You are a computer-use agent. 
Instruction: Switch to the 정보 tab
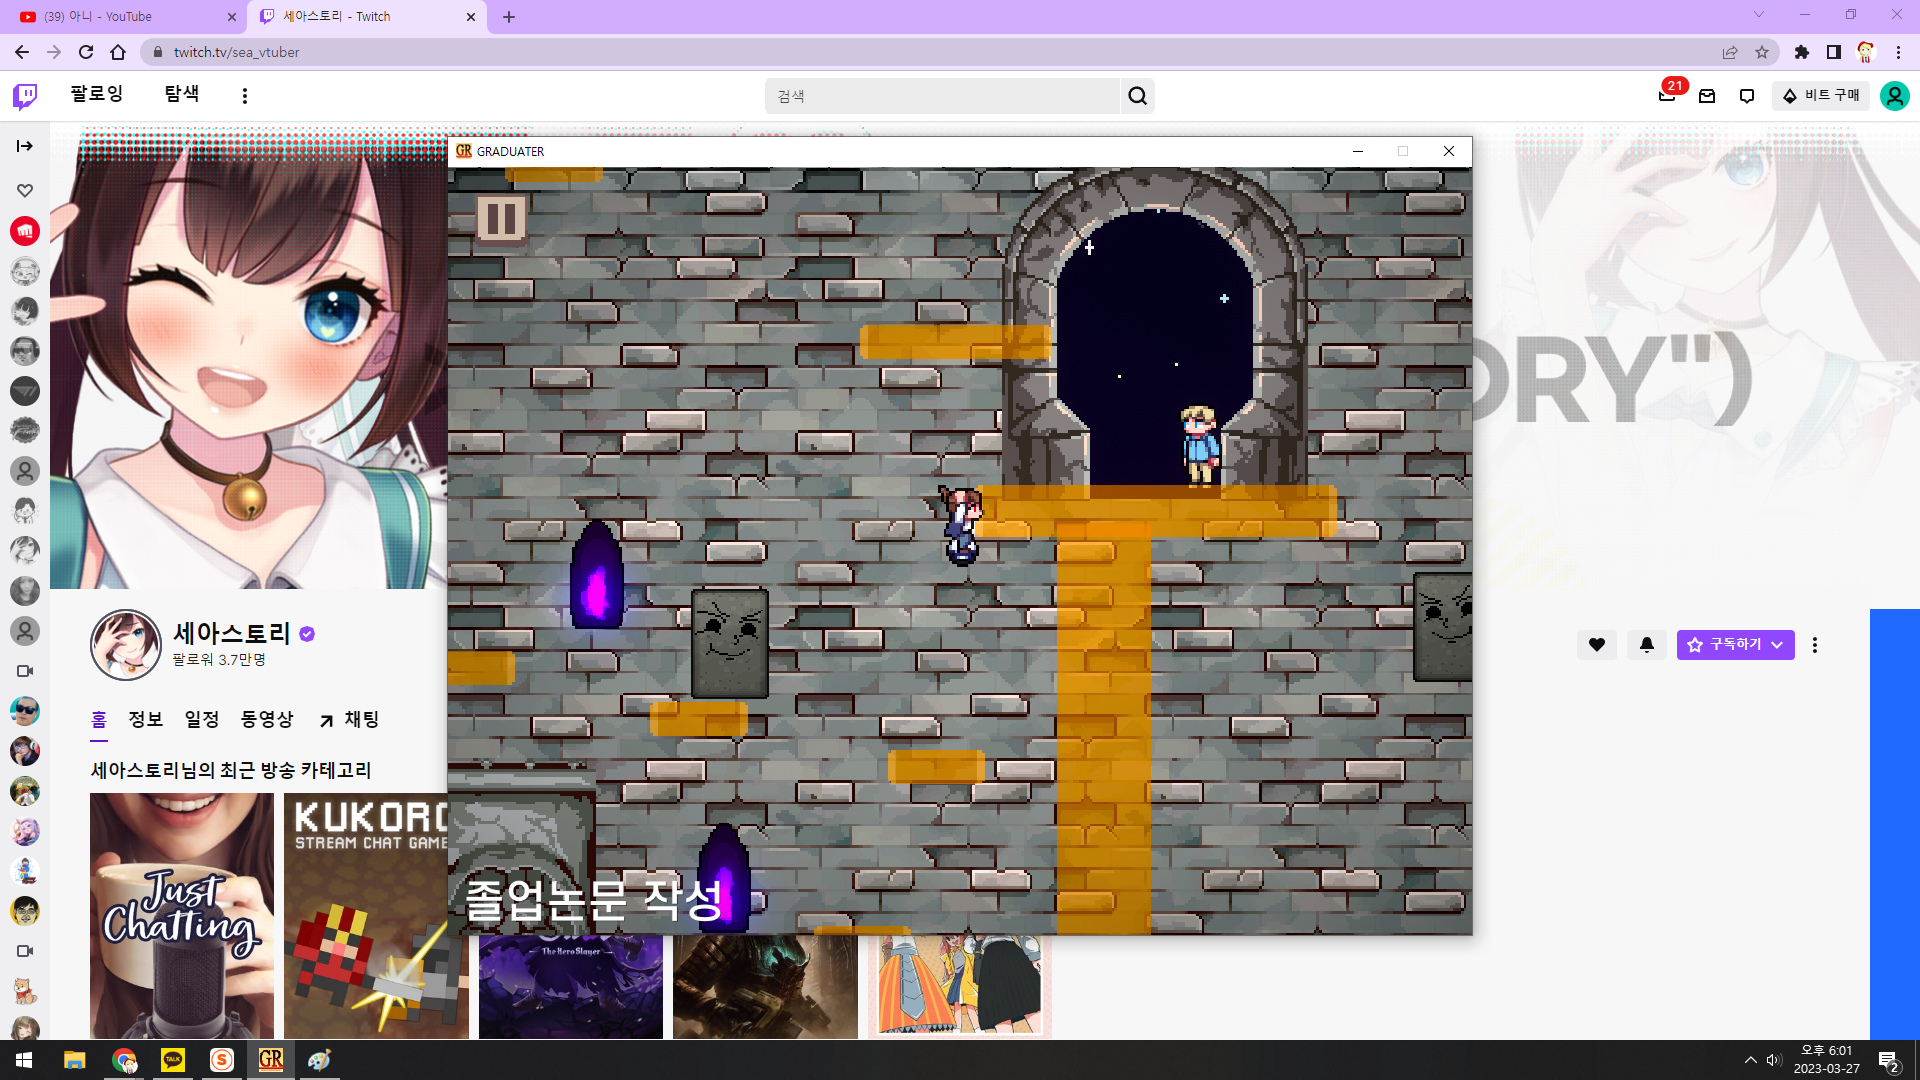pos(145,719)
